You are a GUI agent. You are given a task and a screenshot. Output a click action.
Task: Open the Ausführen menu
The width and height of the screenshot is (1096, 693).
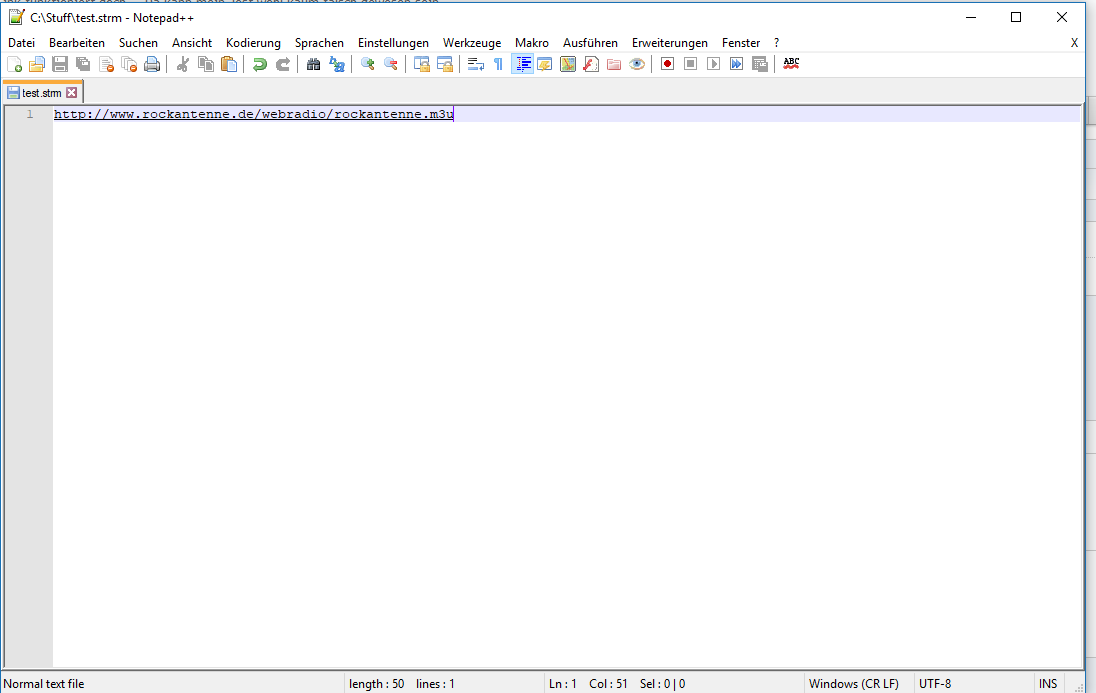(x=591, y=43)
